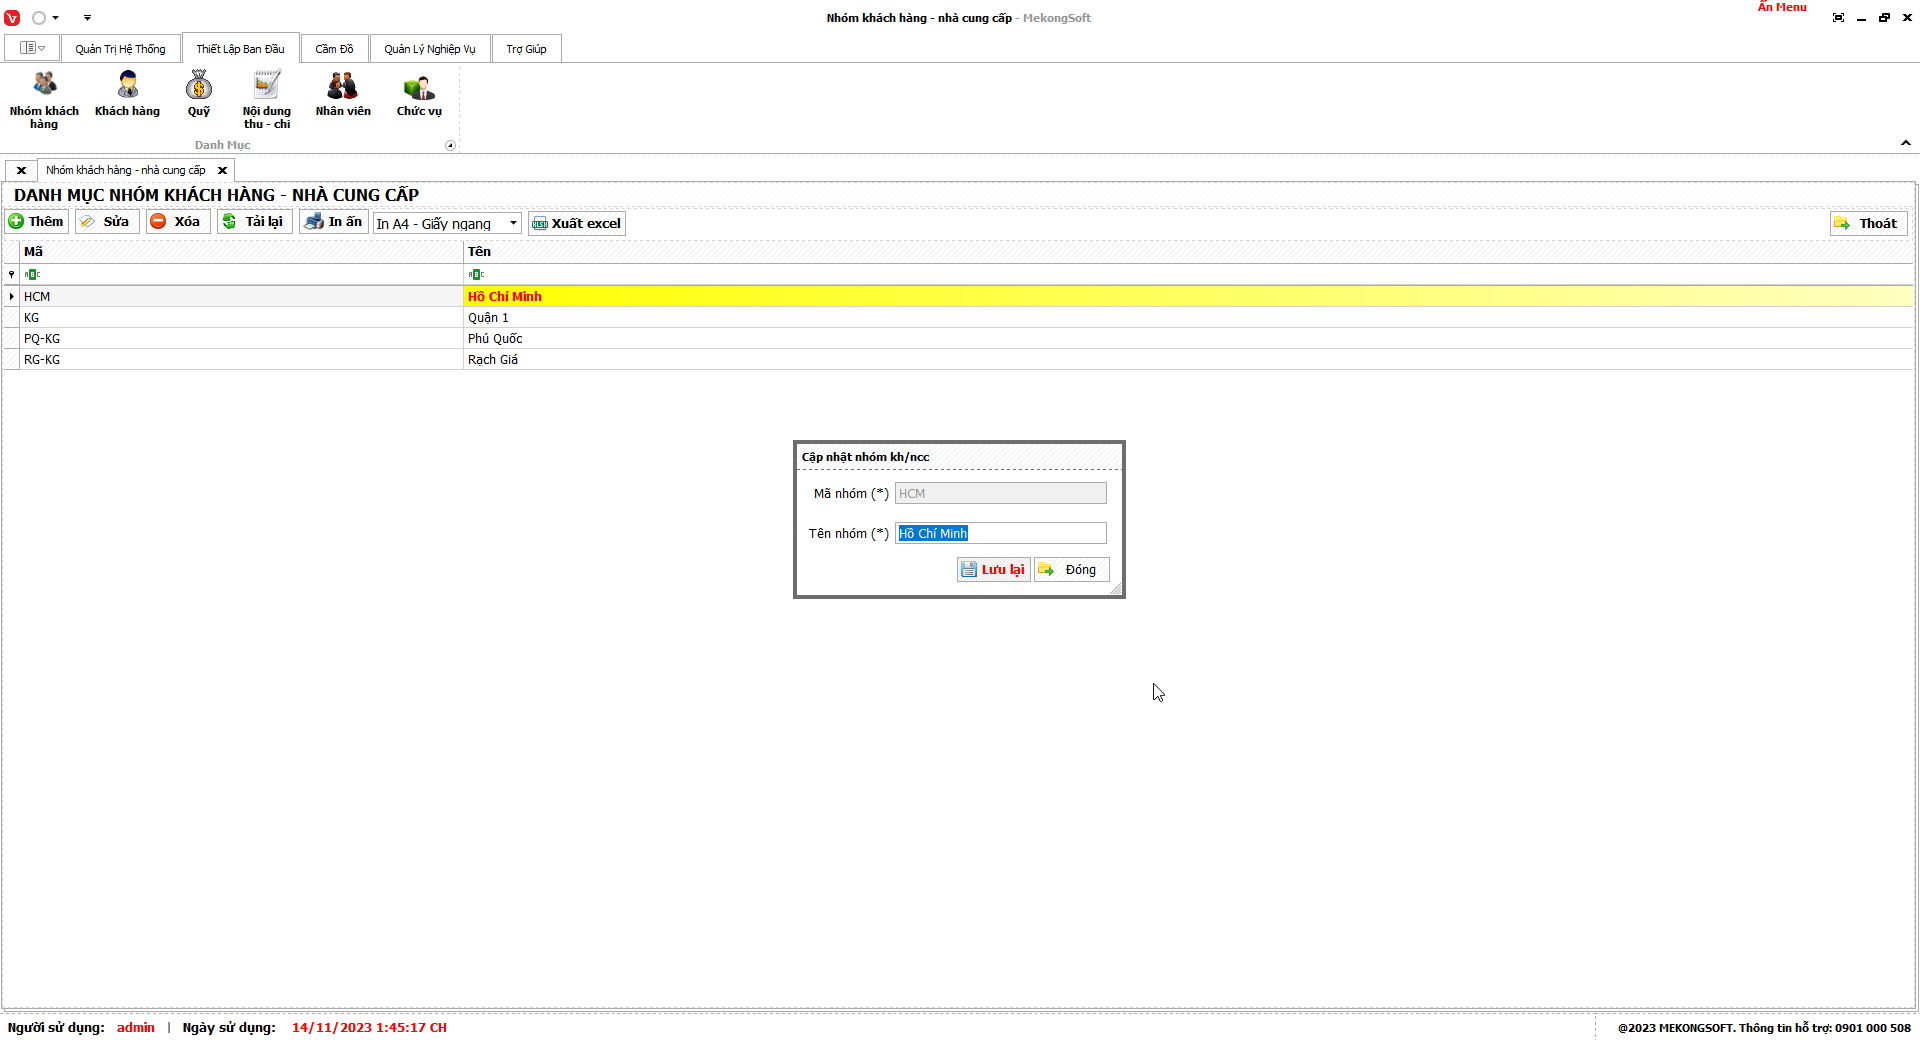The height and width of the screenshot is (1040, 1920).
Task: Click the Mã column filter cell
Action: coord(242,274)
